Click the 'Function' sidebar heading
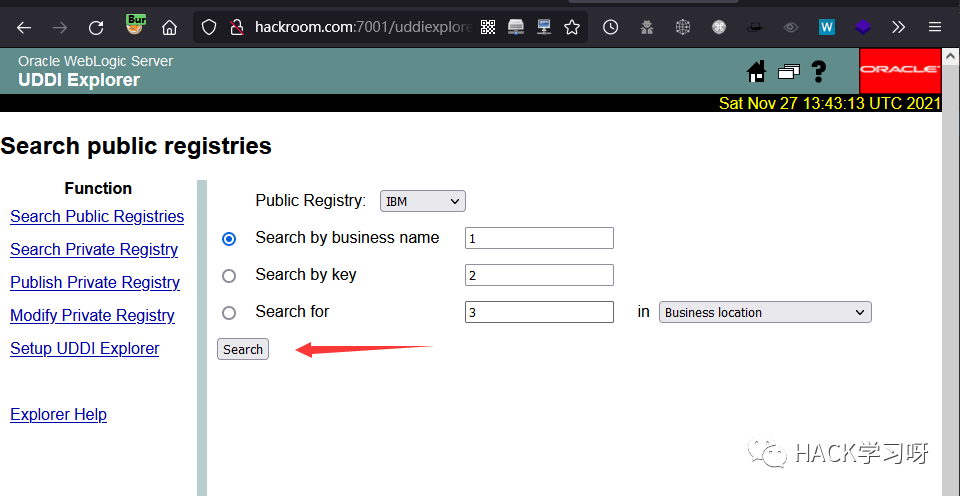This screenshot has width=960, height=496. click(x=98, y=189)
